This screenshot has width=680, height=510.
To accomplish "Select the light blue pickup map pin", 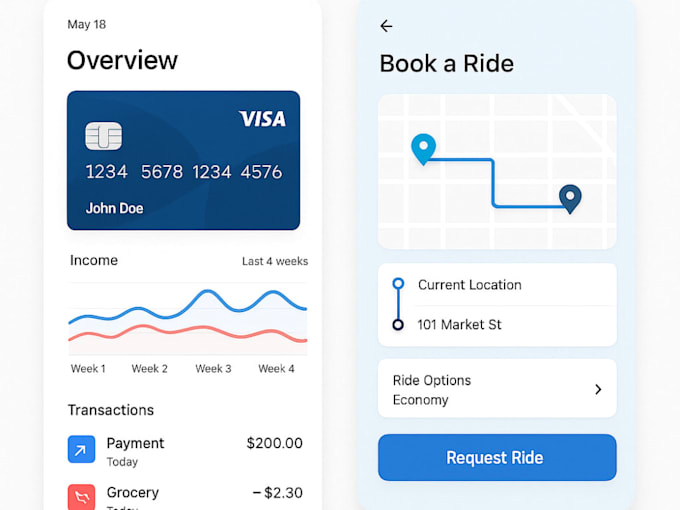I will point(423,149).
